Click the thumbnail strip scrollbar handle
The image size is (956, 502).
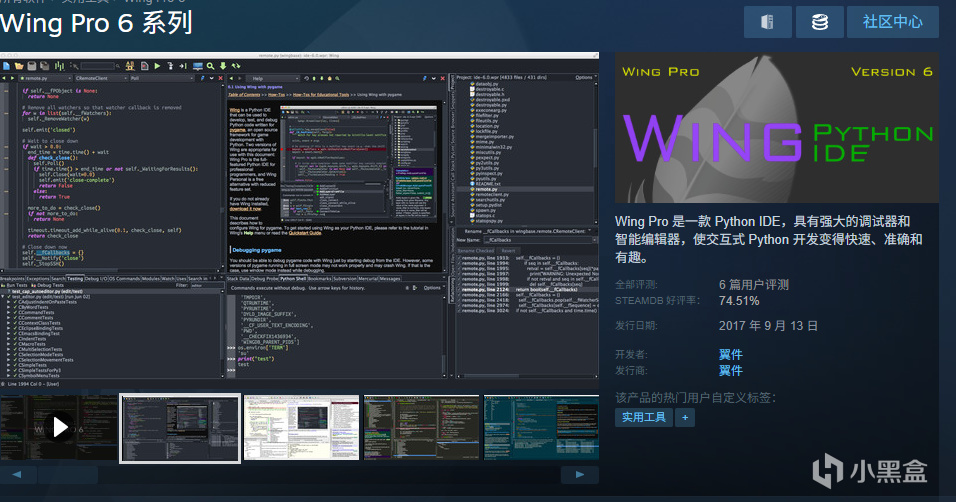point(68,475)
